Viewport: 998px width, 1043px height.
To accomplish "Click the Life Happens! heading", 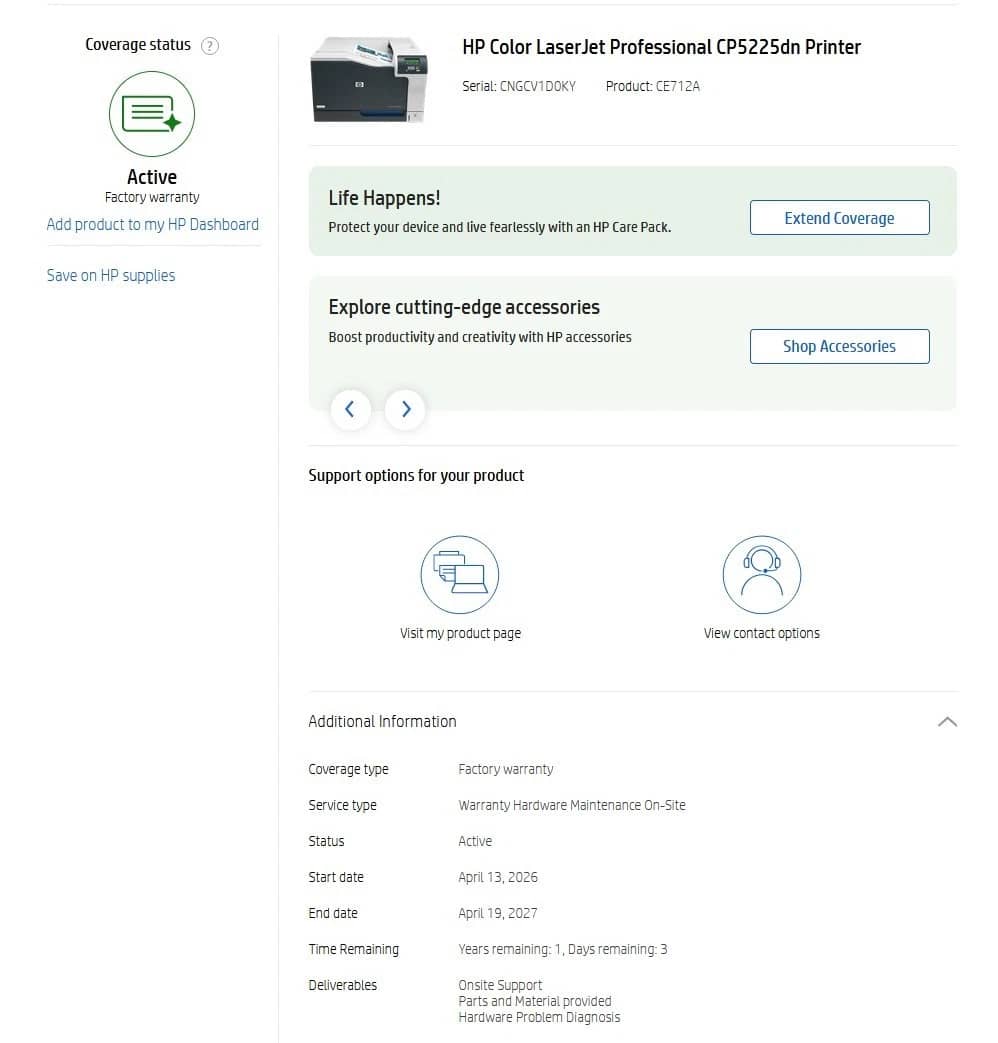I will point(384,198).
